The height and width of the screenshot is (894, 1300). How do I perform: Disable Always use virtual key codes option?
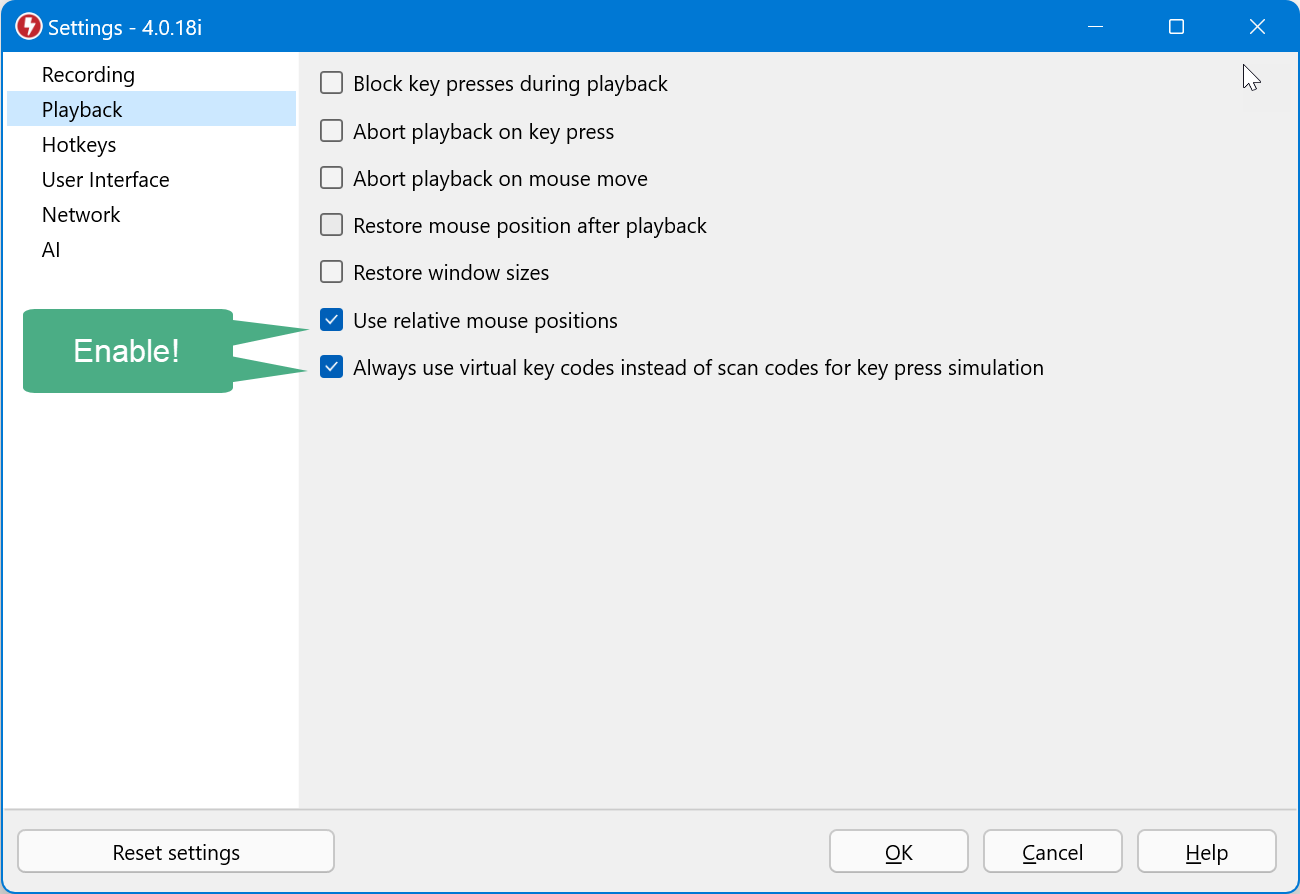(x=331, y=367)
